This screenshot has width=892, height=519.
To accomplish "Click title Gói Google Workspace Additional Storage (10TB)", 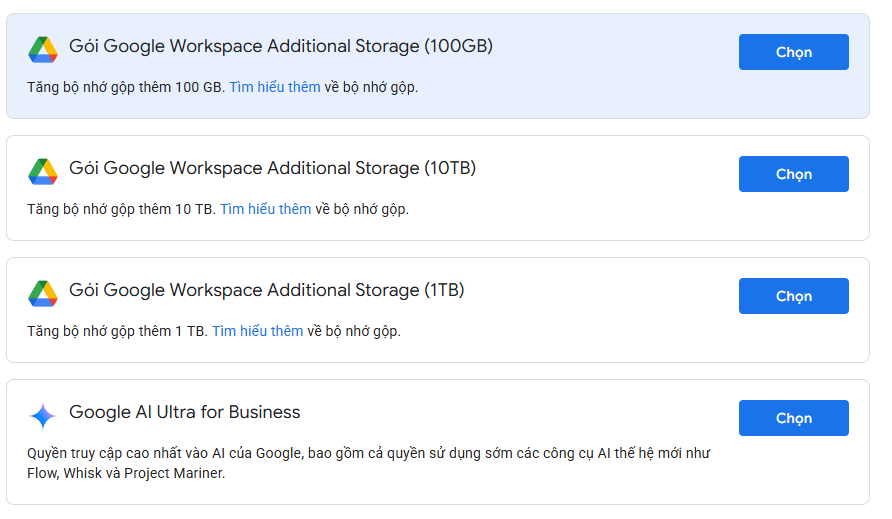I will click(x=272, y=168).
